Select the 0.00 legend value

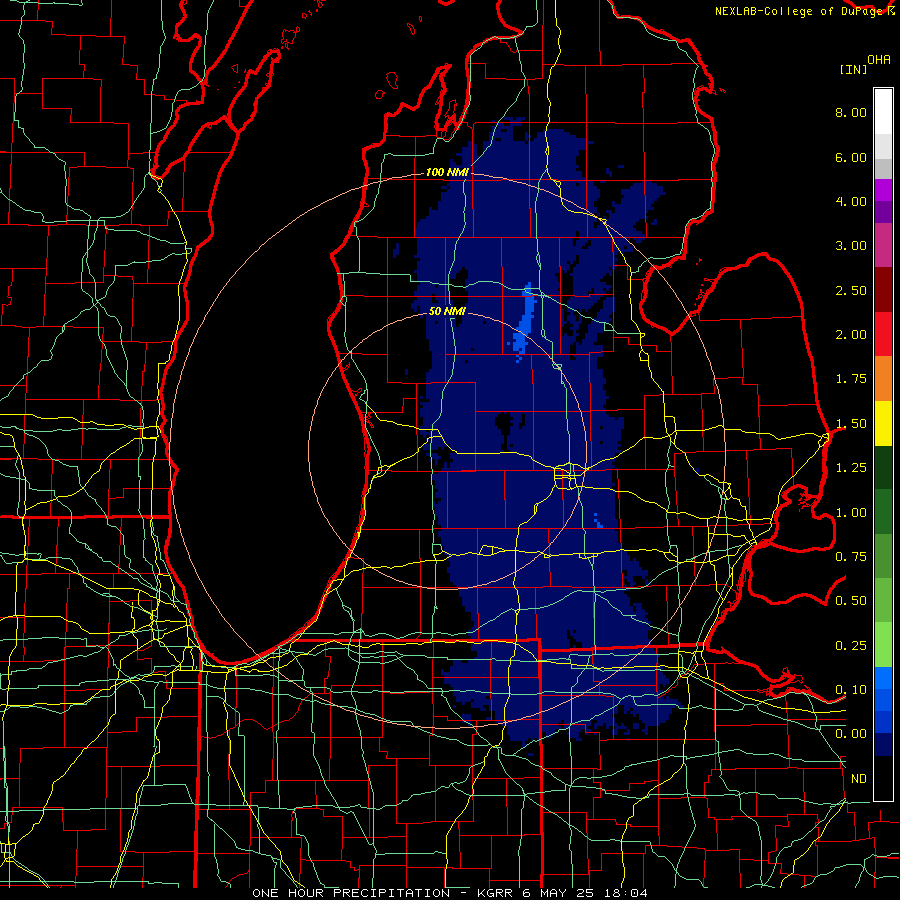851,734
